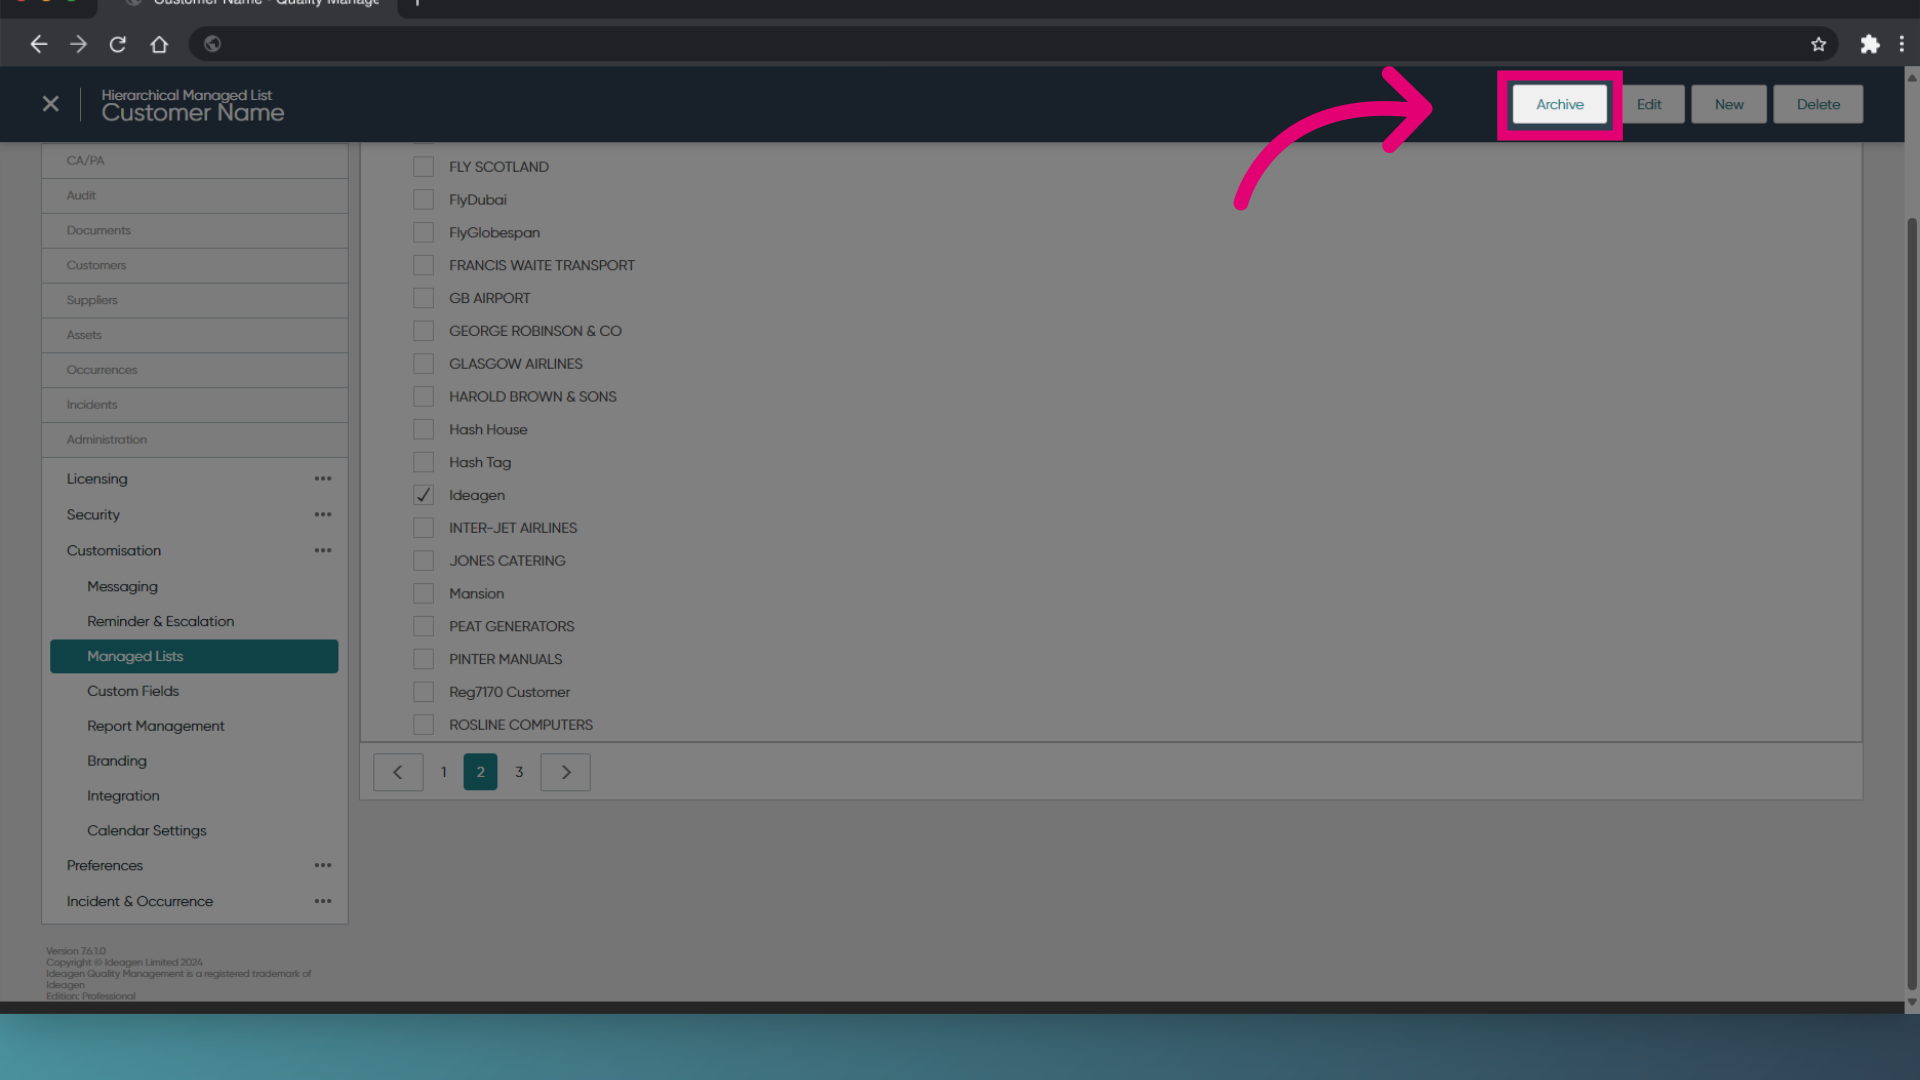
Task: Uncheck the Ideagen checkbox
Action: [x=424, y=495]
